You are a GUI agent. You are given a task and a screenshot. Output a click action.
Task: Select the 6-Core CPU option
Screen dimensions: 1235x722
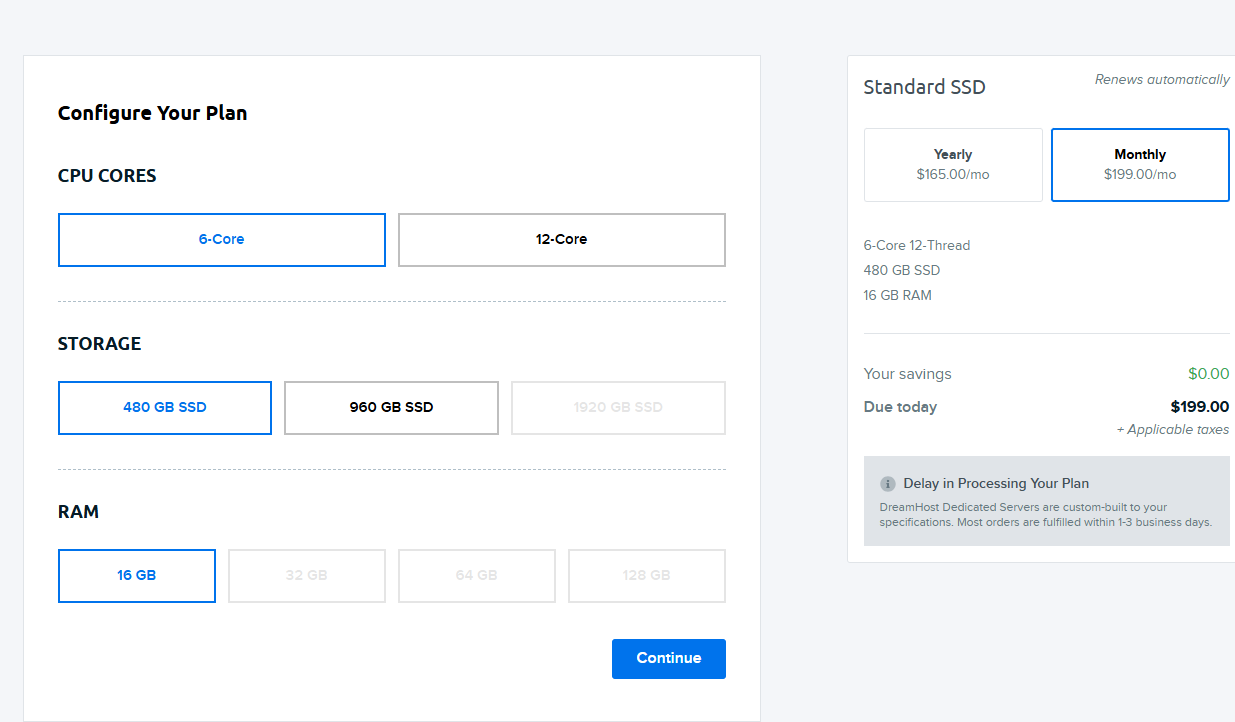(222, 240)
